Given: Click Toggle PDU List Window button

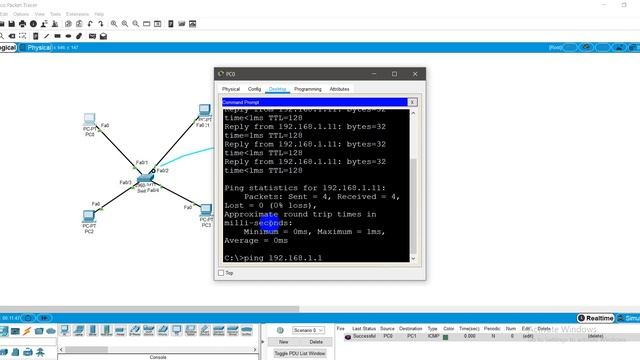Looking at the screenshot, I should pyautogui.click(x=300, y=353).
